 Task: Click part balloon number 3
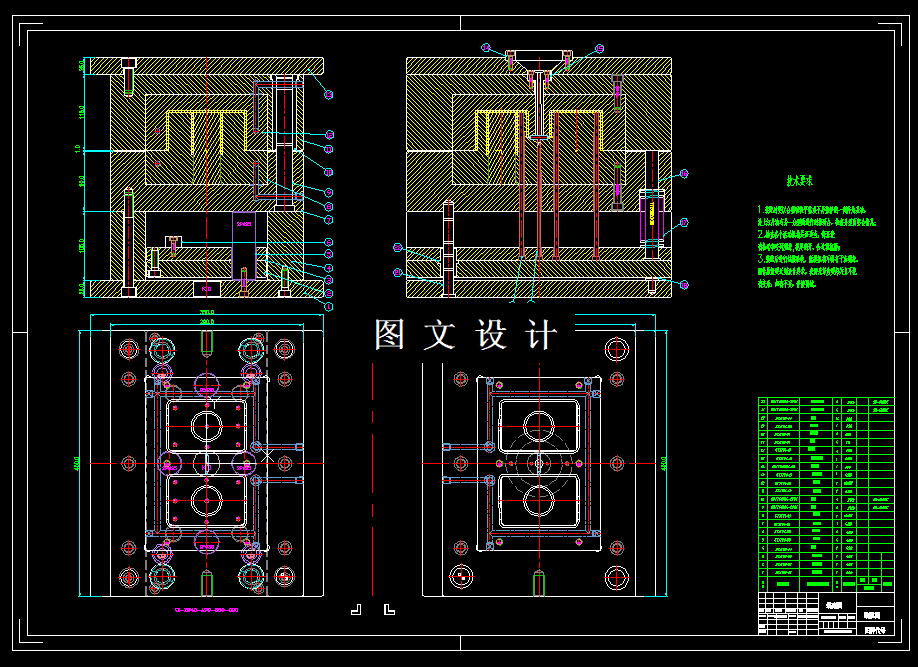pos(328,280)
